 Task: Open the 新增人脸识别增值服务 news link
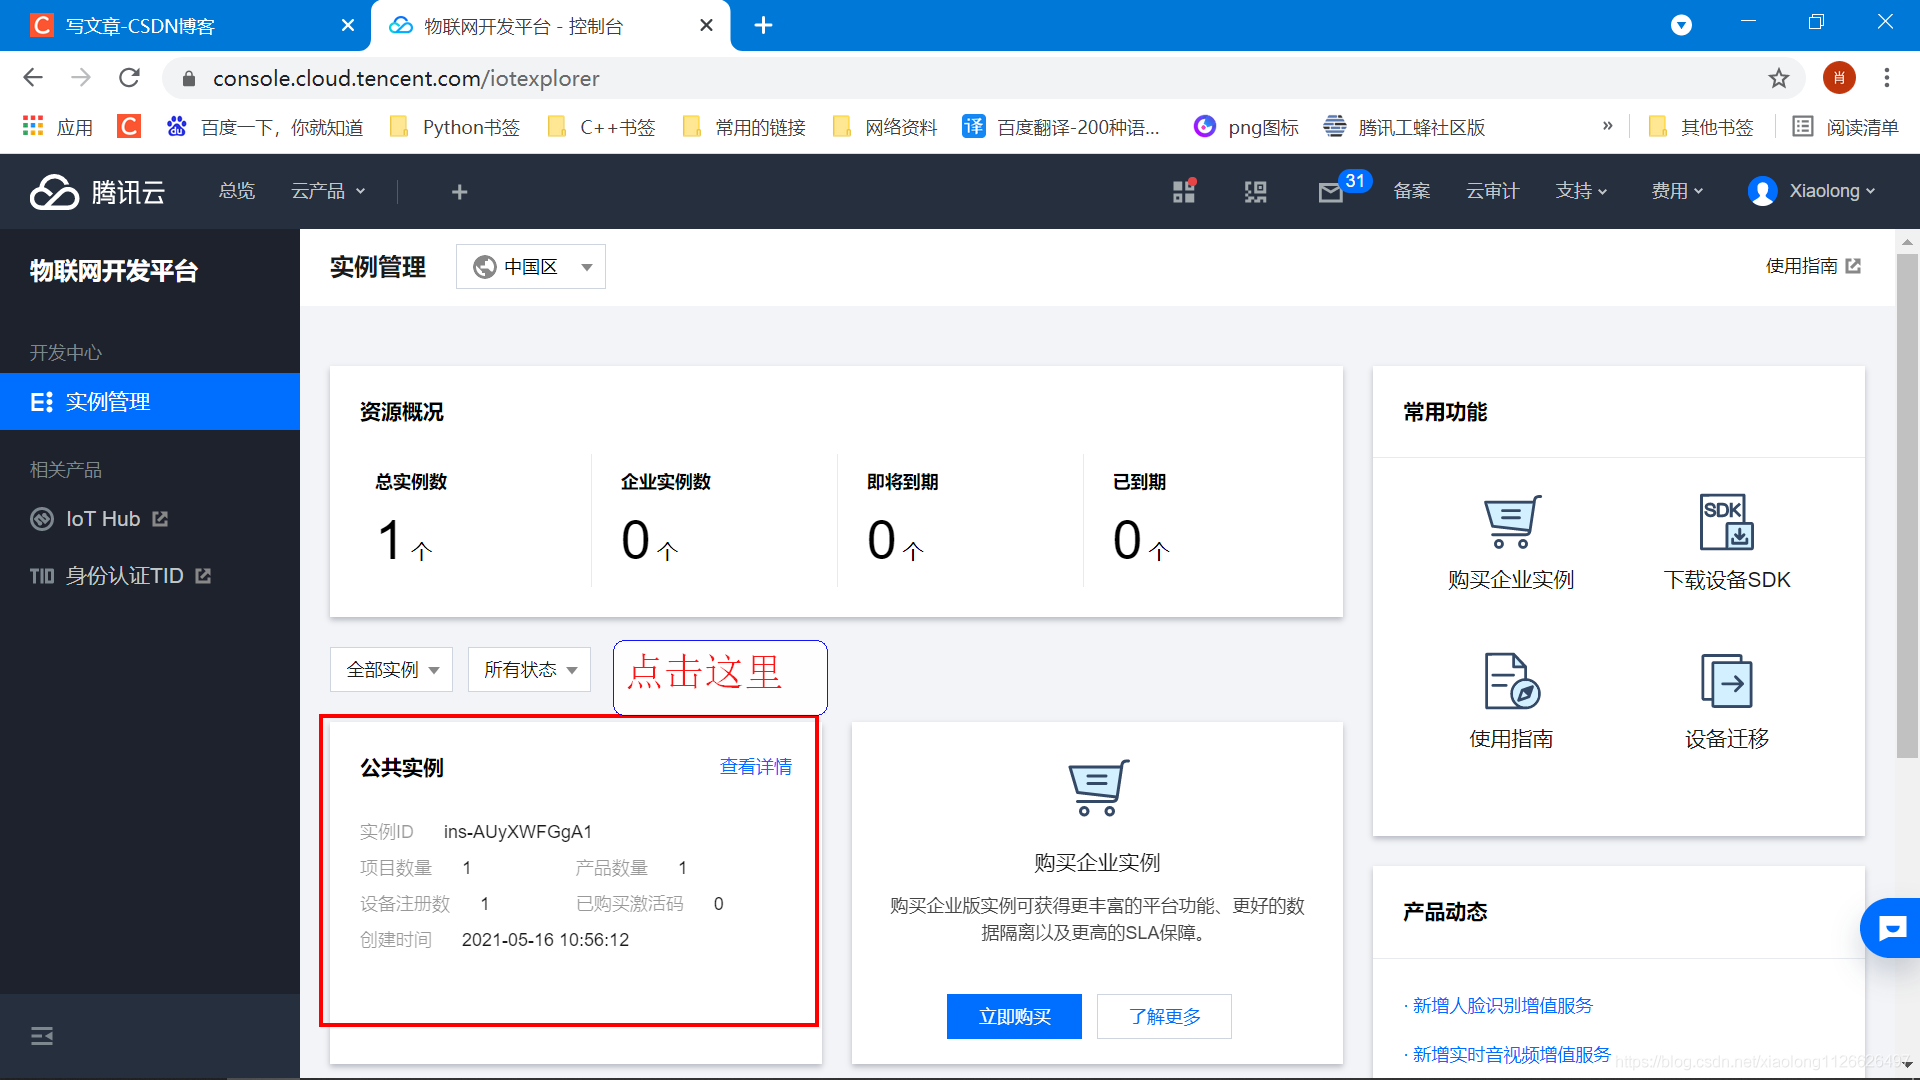[1502, 1006]
